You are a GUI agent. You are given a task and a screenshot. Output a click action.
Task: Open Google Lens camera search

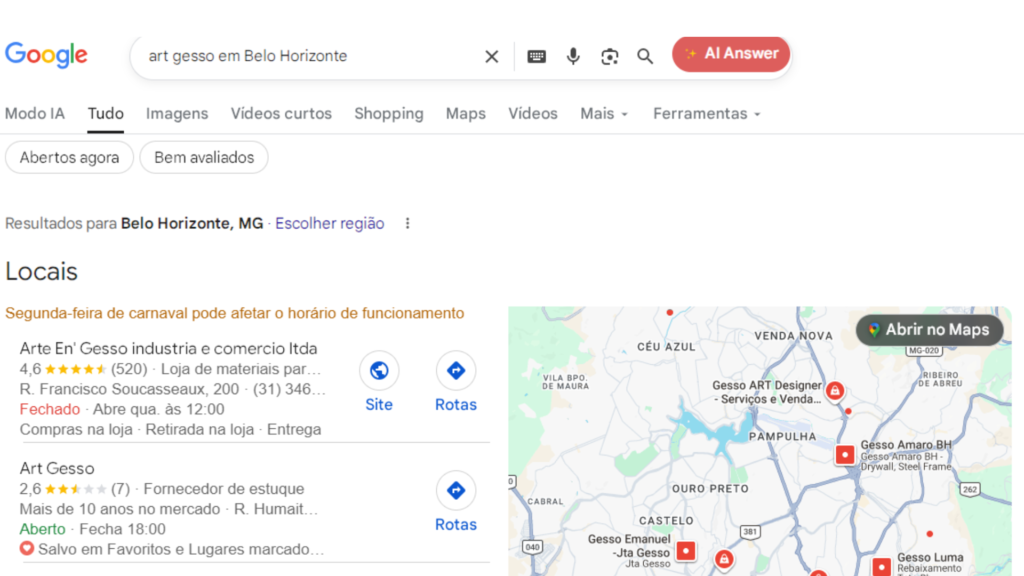point(609,56)
